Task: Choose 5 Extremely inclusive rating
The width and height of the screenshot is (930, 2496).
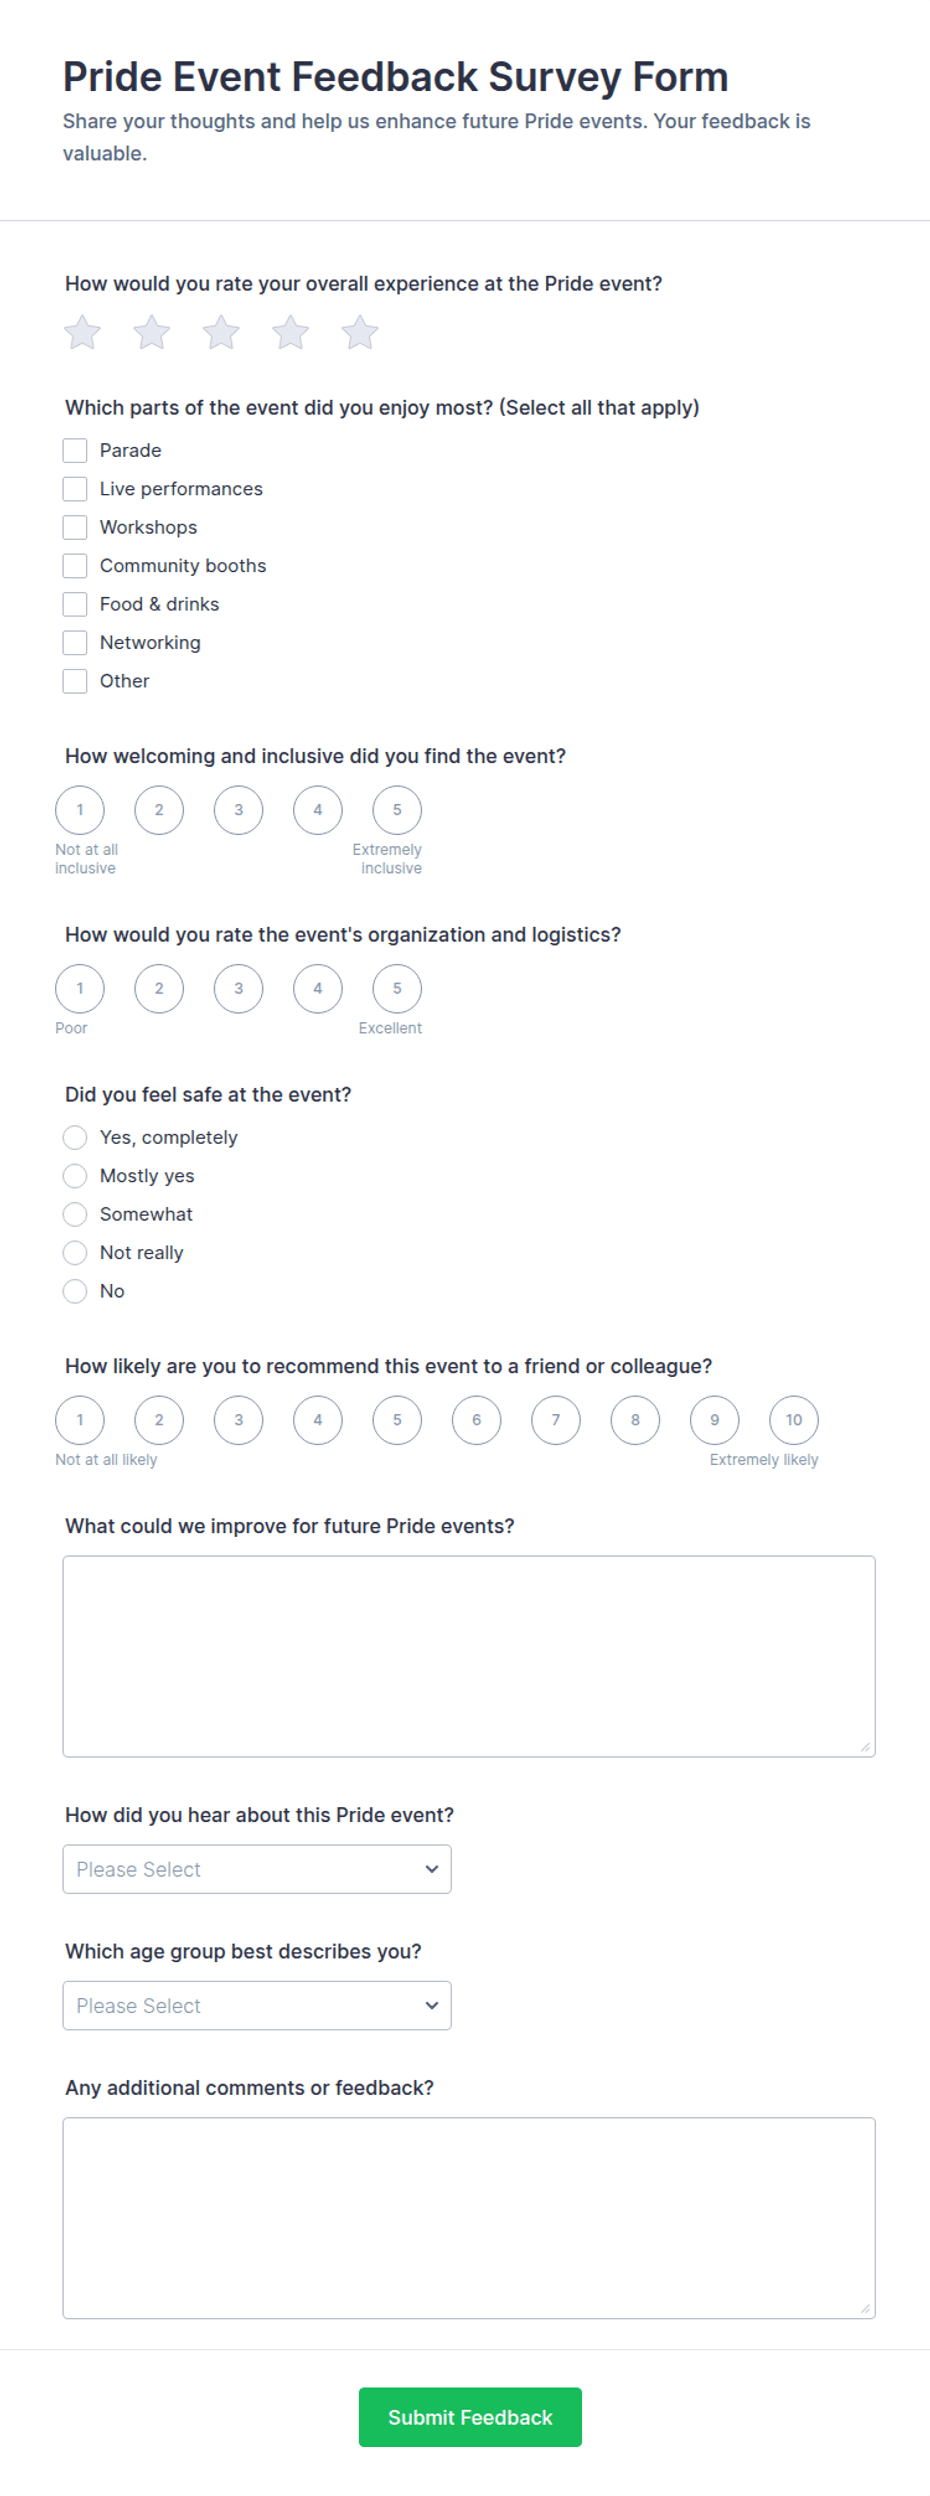Action: tap(397, 810)
